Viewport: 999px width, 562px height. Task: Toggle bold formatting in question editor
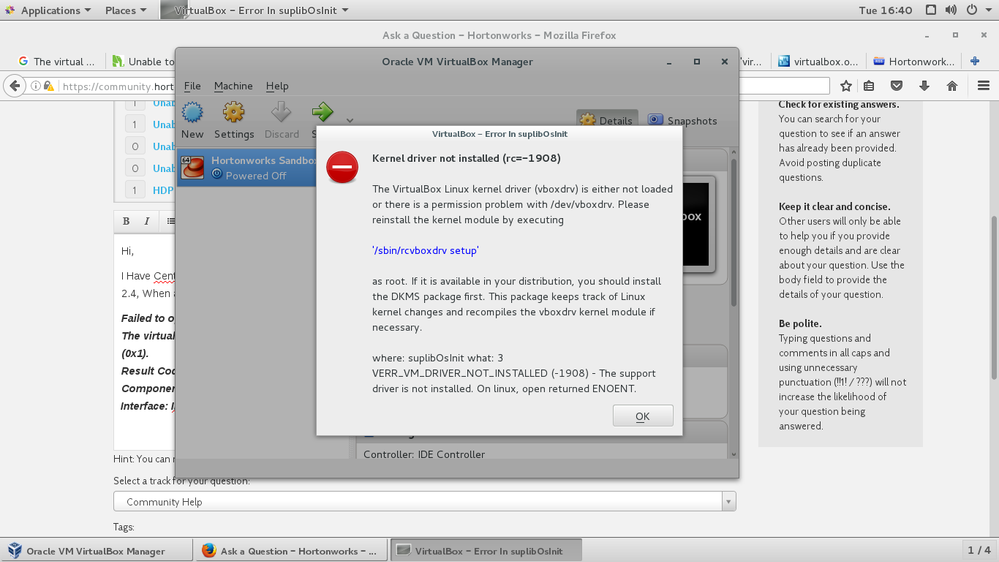(126, 221)
